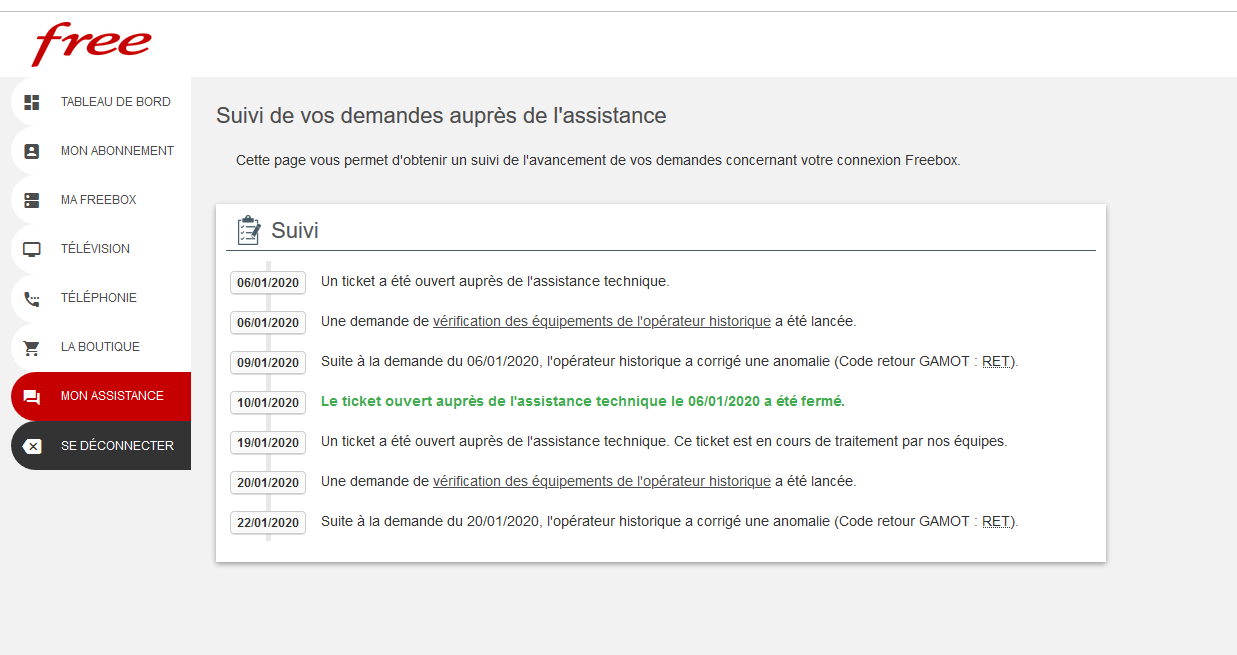Click the green closed-ticket message
This screenshot has width=1237, height=655.
click(583, 401)
